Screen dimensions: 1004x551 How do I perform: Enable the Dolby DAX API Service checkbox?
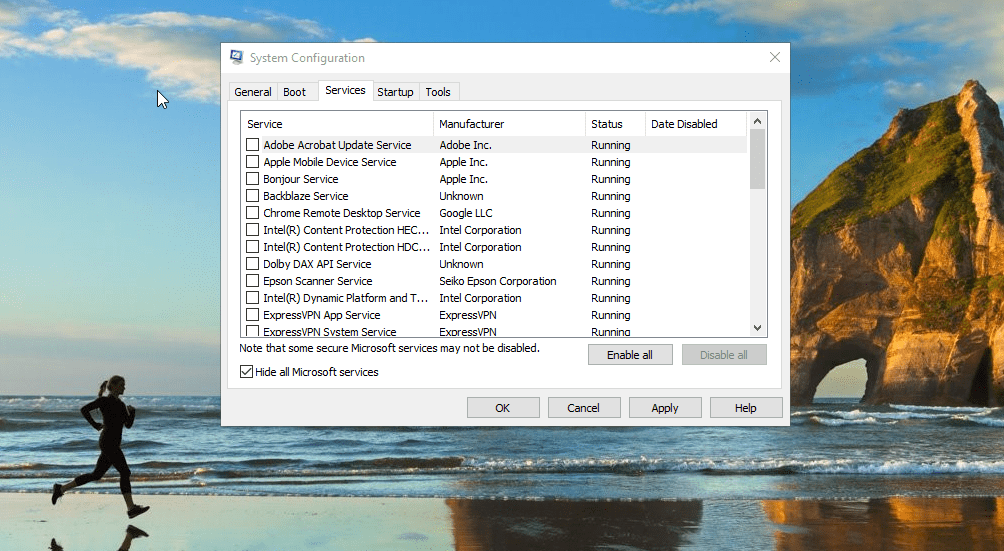pos(253,264)
